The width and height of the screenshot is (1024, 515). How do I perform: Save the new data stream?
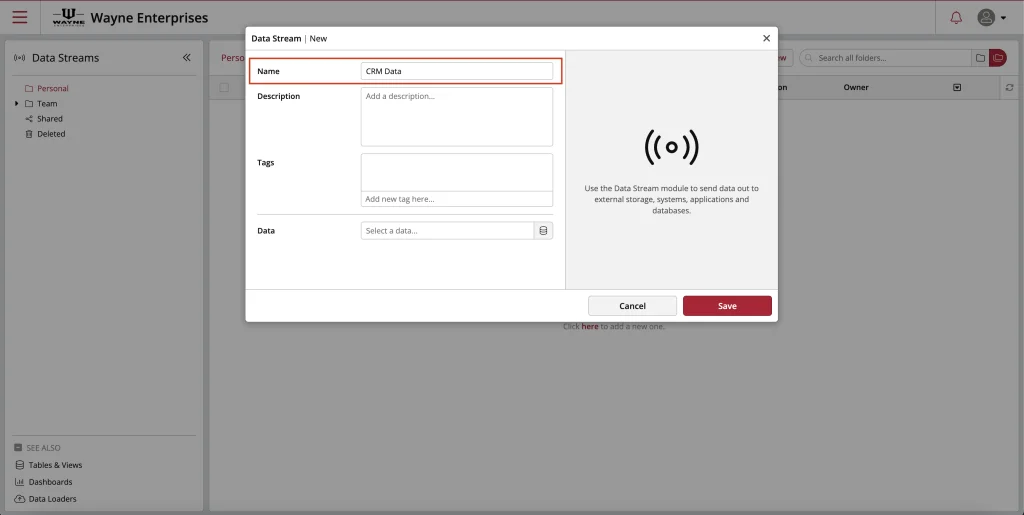tap(727, 305)
